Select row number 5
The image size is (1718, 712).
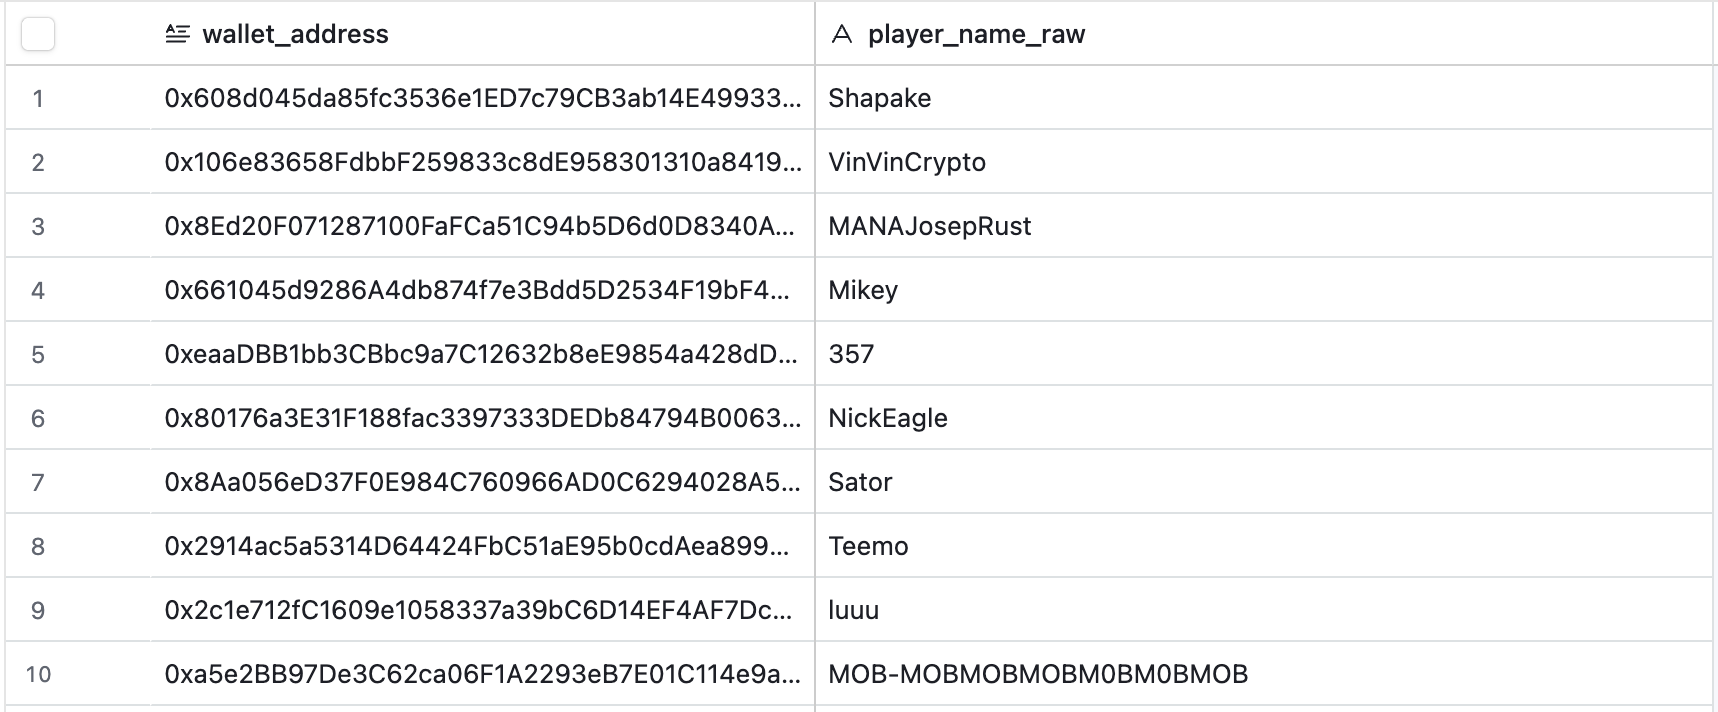38,354
